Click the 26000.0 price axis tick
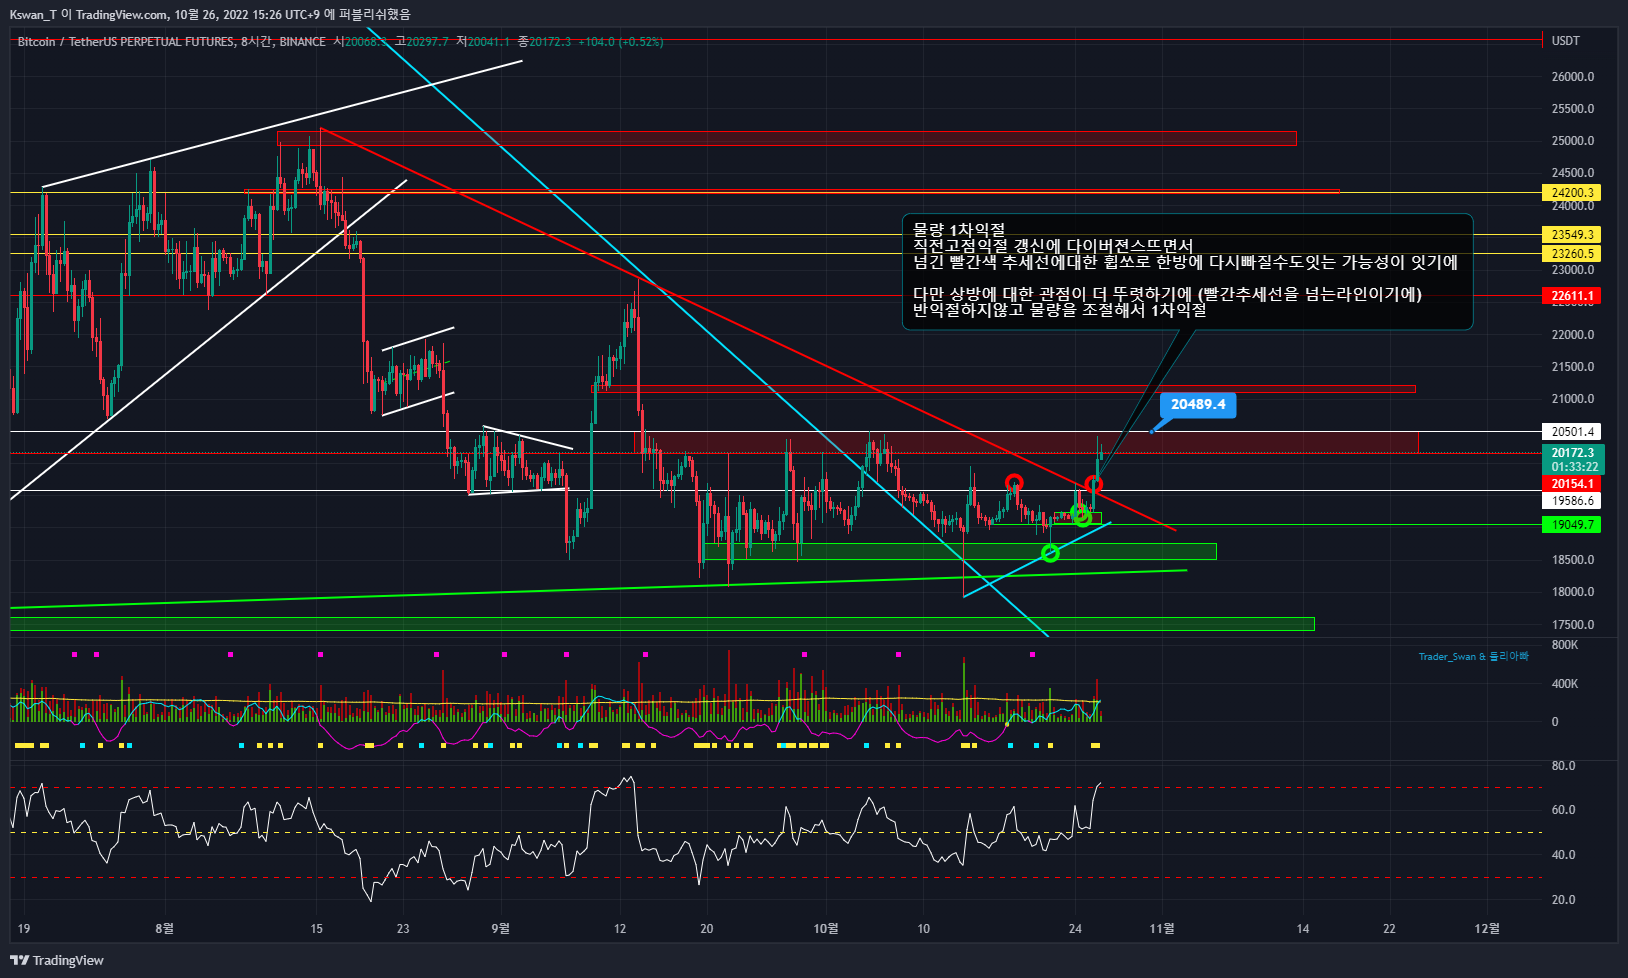Image resolution: width=1628 pixels, height=978 pixels. pyautogui.click(x=1573, y=77)
